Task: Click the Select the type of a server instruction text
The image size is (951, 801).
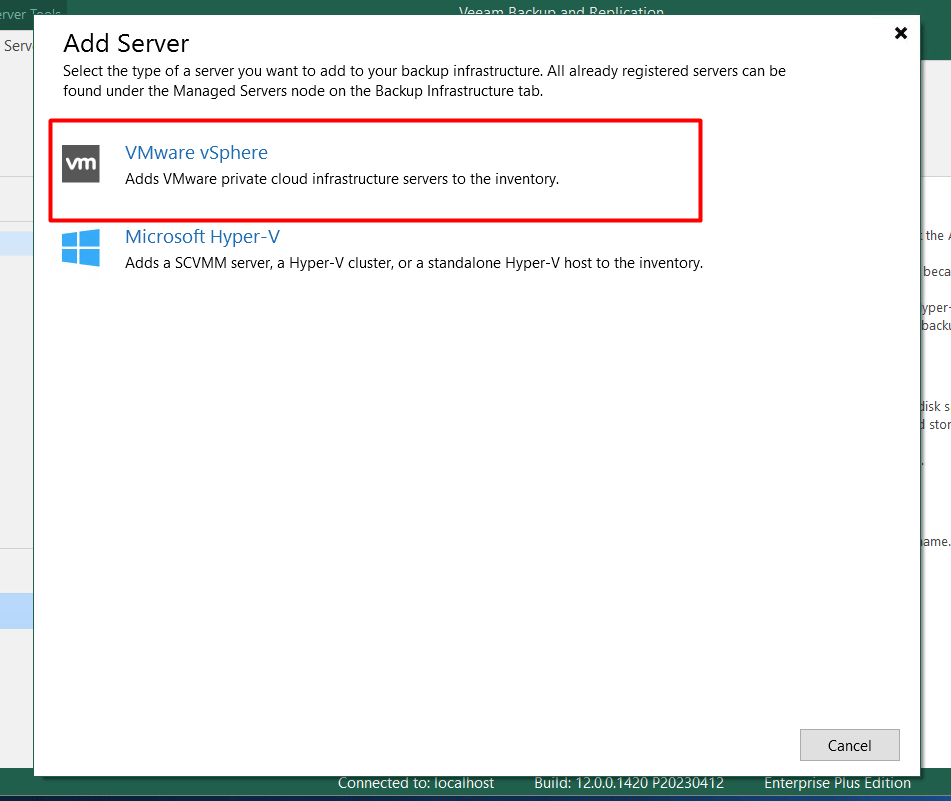Action: pos(424,81)
